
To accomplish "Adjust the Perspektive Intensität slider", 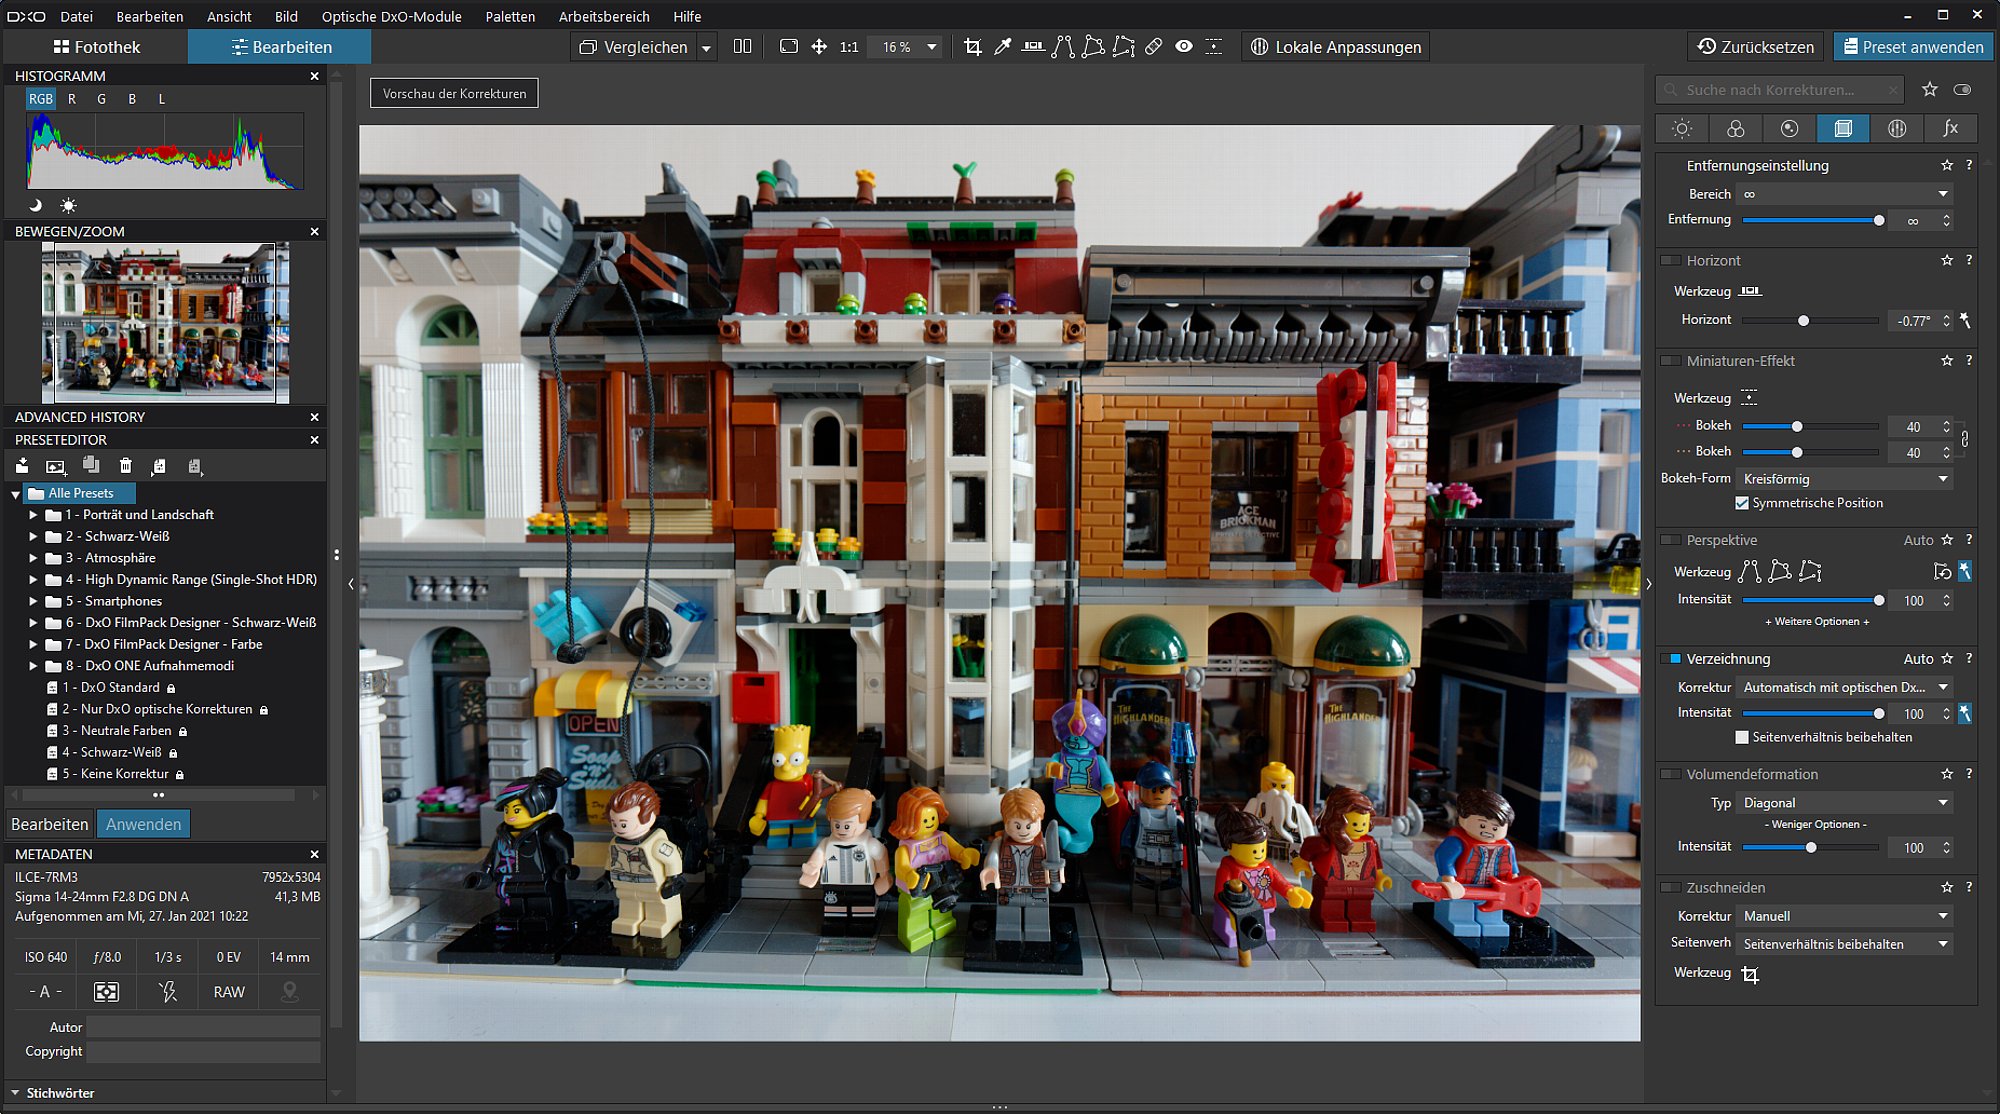I will (1811, 601).
